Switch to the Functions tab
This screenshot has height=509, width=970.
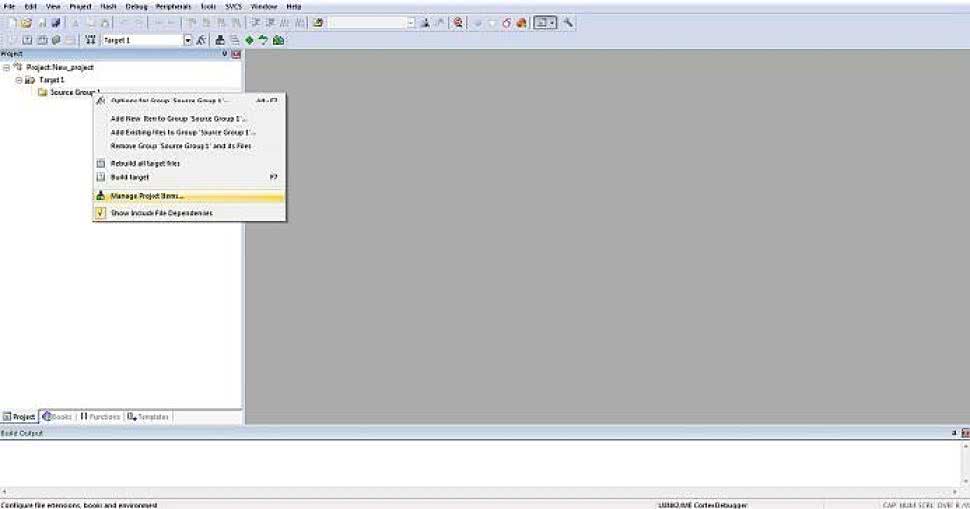[100, 416]
